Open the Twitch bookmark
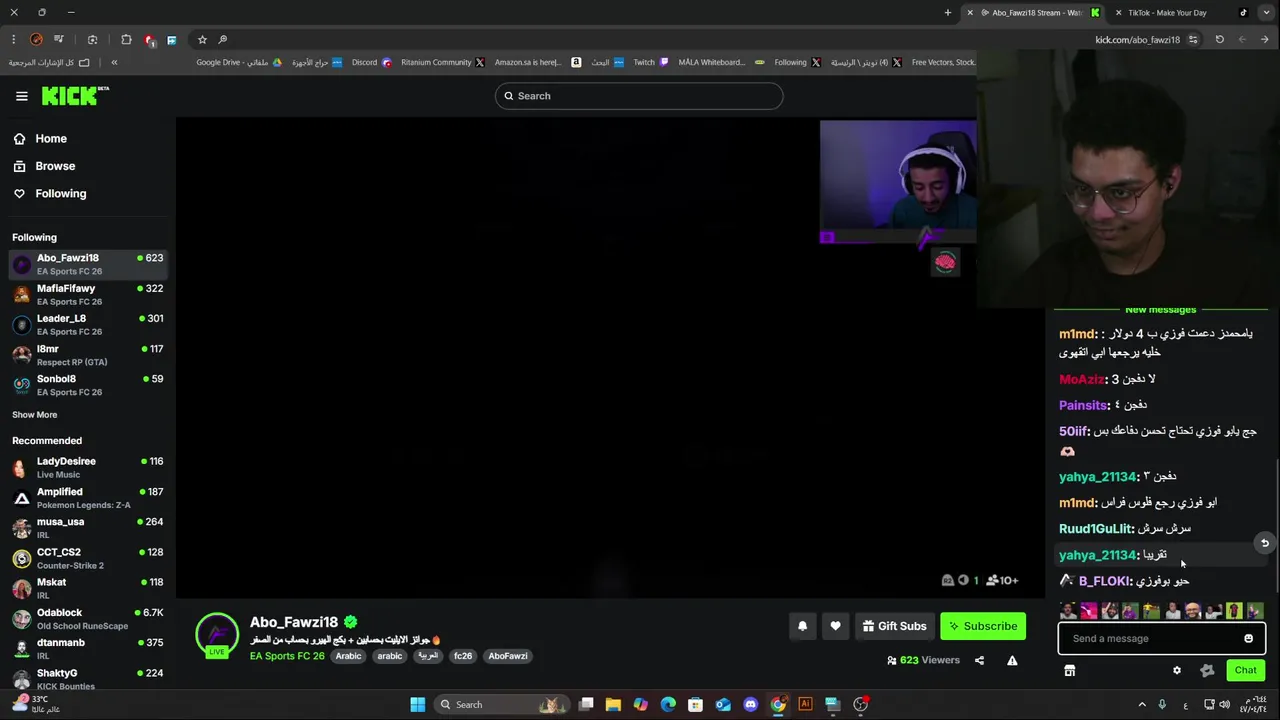 point(651,62)
